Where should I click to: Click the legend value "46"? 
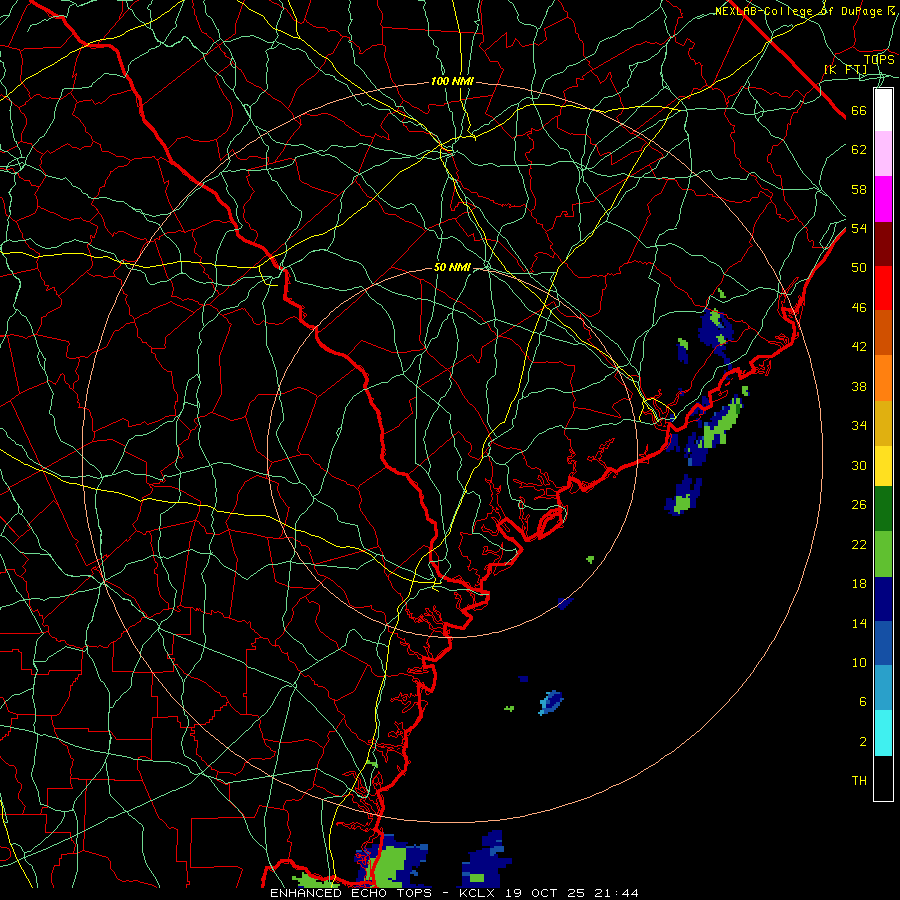(859, 308)
